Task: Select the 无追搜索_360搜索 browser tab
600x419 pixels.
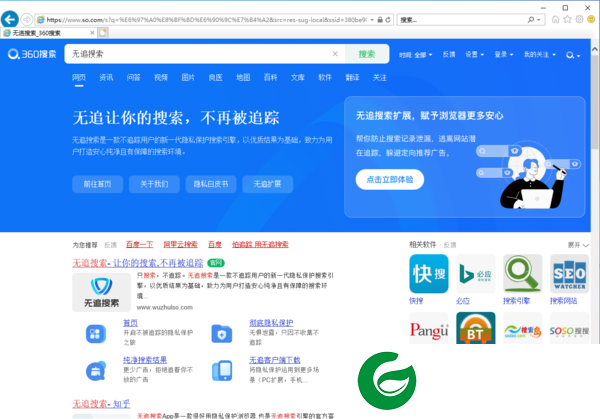Action: click(x=49, y=33)
